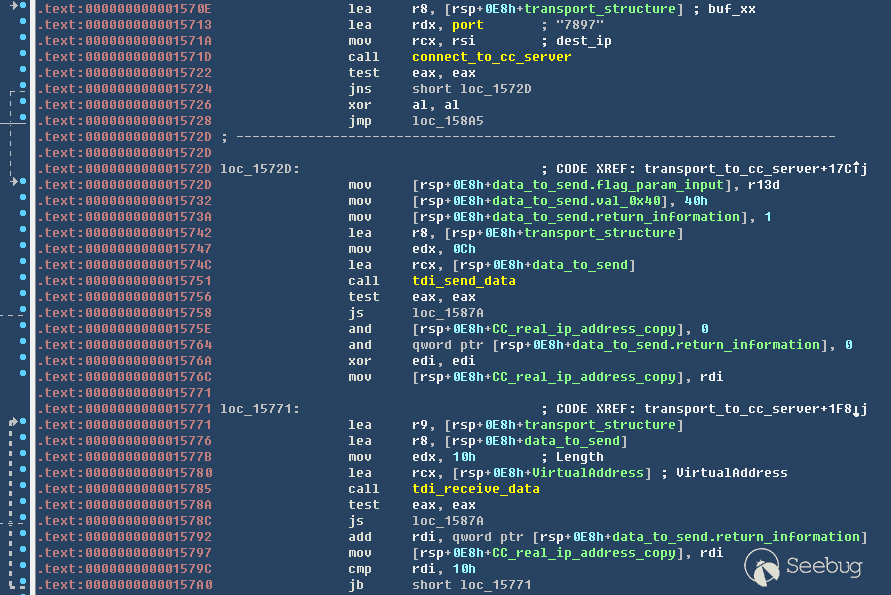
Task: Select transport_structure operand at address 15771
Action: tap(600, 425)
